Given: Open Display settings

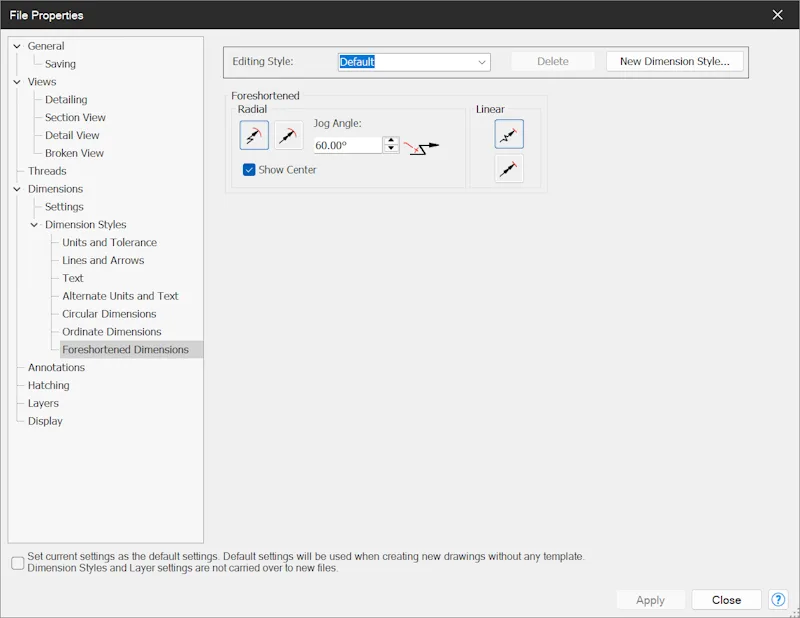Looking at the screenshot, I should 45,421.
